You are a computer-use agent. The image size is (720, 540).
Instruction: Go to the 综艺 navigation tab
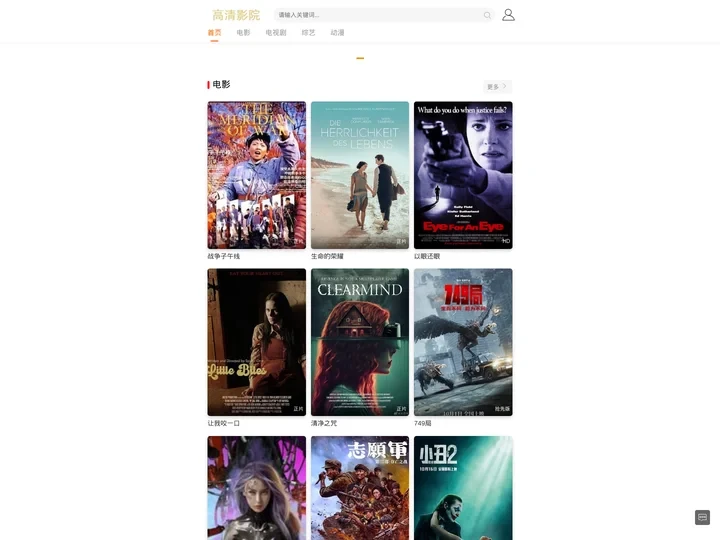(308, 33)
